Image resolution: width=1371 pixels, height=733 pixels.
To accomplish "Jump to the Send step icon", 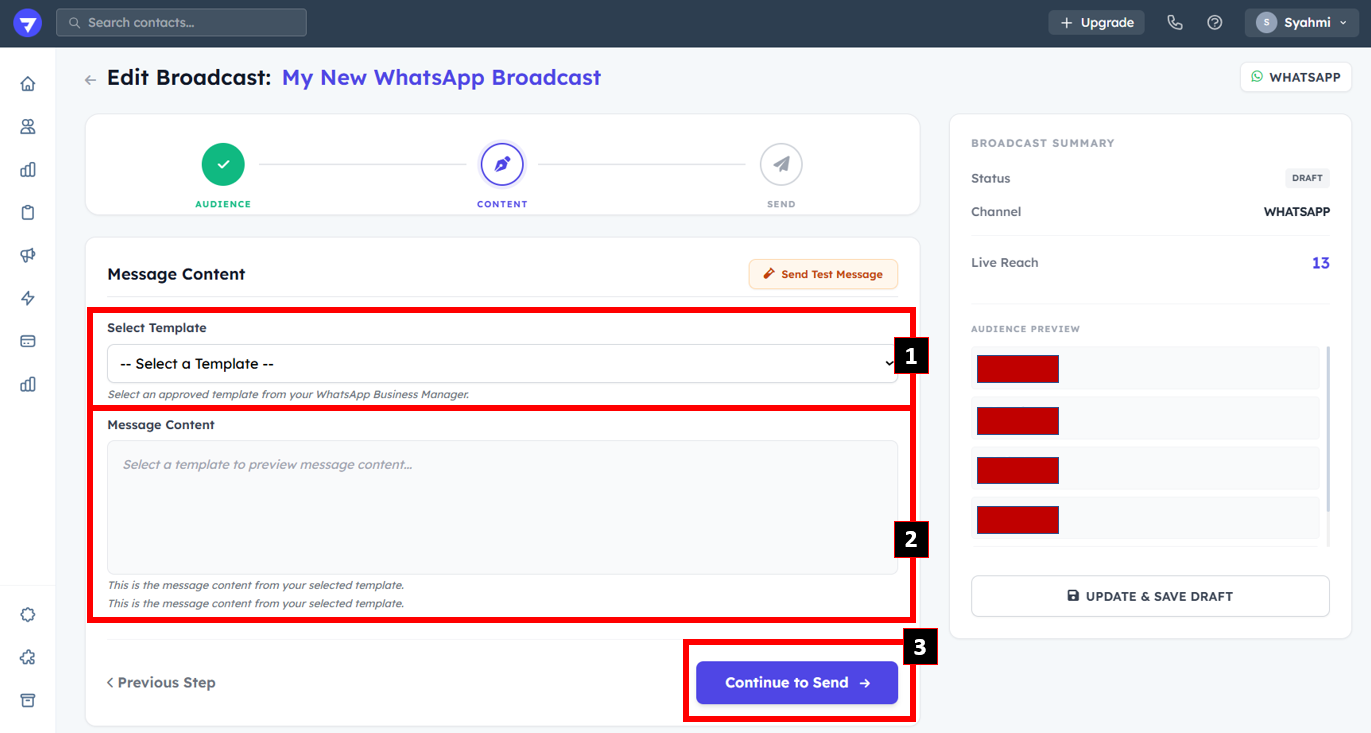I will point(781,165).
